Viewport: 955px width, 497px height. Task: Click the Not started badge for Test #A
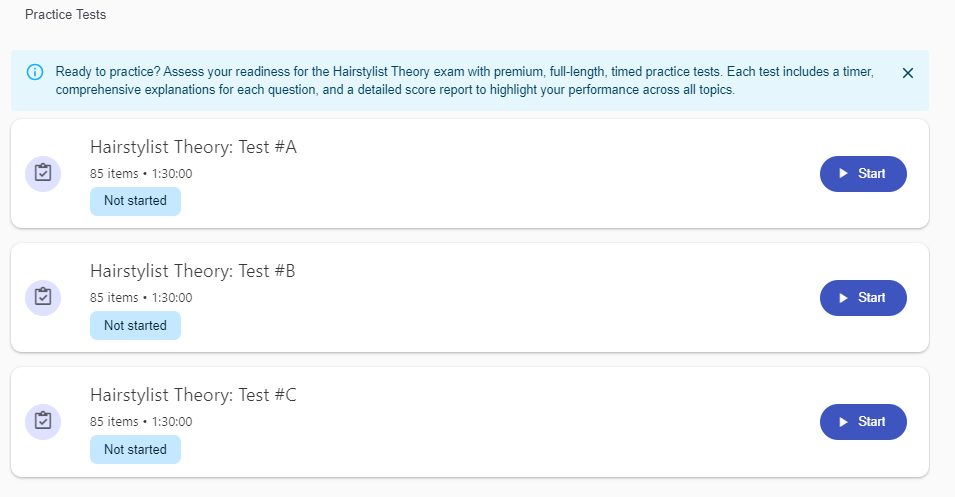tap(135, 201)
